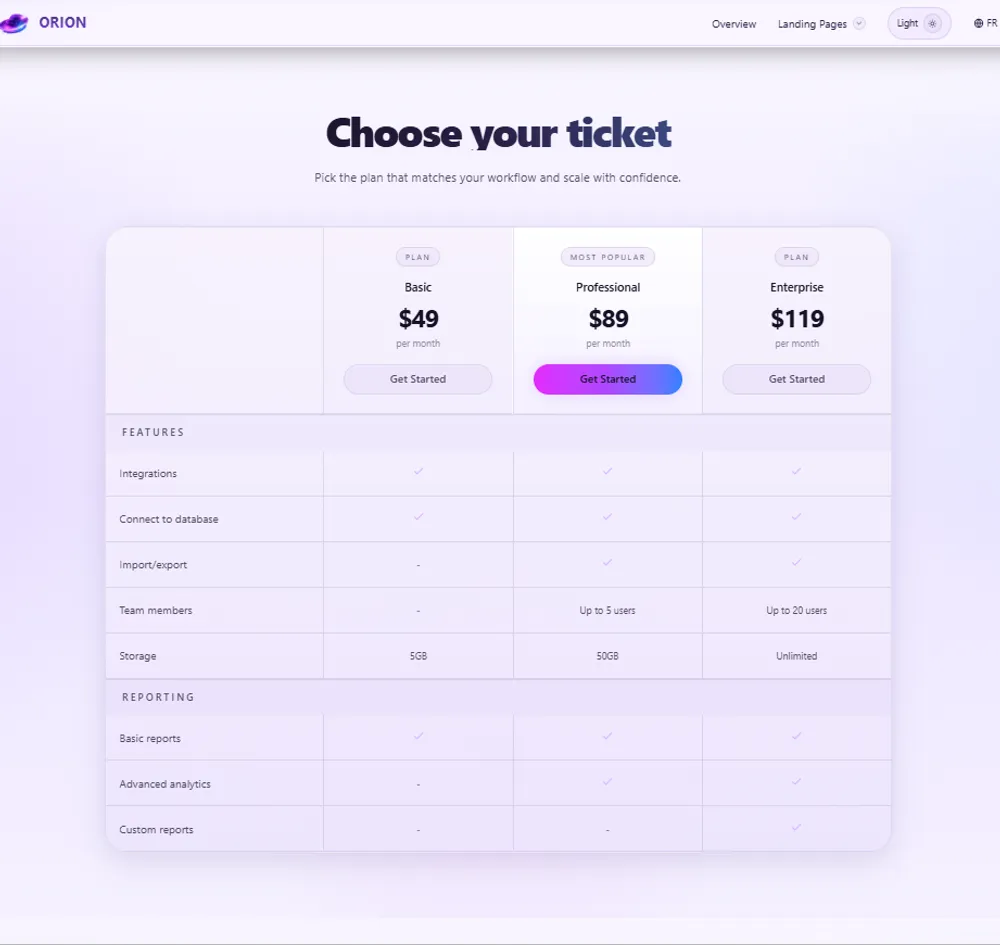
Task: Toggle the Light theme switch
Action: [918, 24]
